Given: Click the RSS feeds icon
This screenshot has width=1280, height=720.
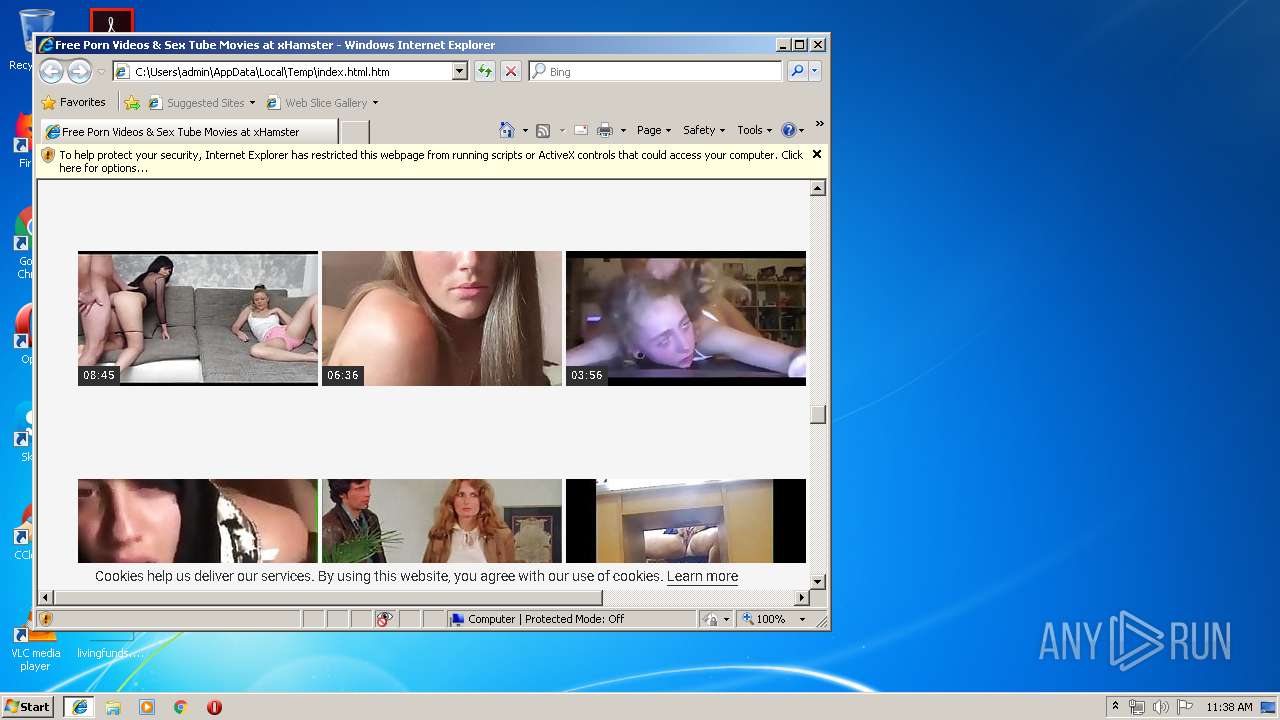Looking at the screenshot, I should point(543,130).
